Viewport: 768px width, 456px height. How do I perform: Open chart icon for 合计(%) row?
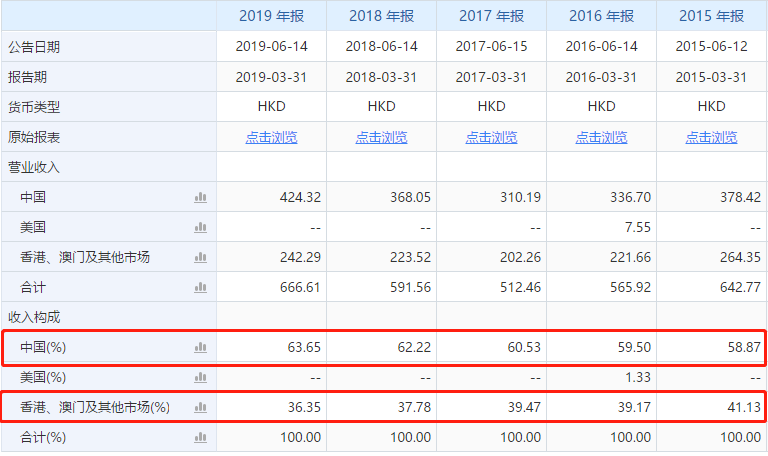(200, 437)
